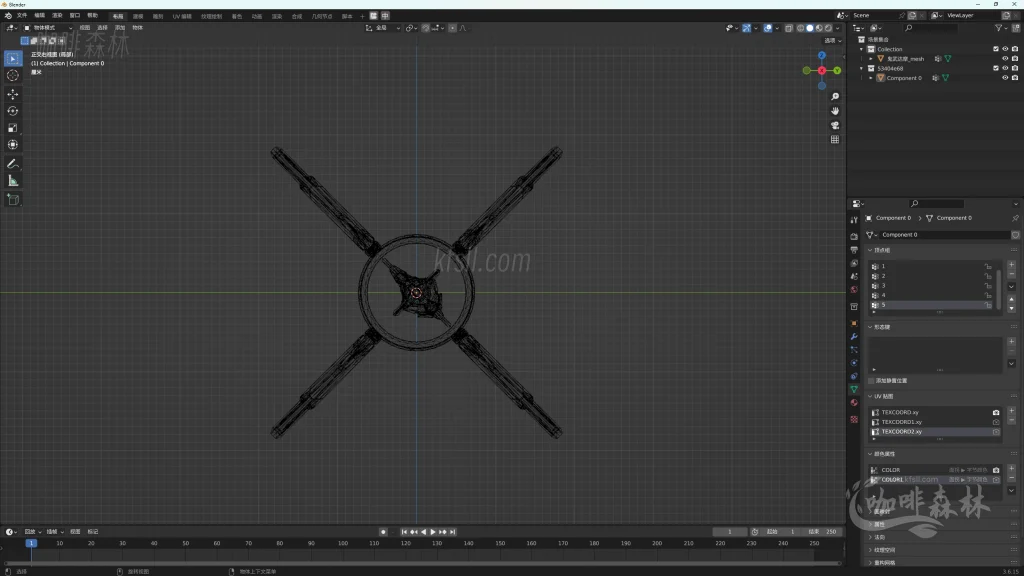Image resolution: width=1024 pixels, height=576 pixels.
Task: Toggle the shape key relative checkbox
Action: (x=871, y=380)
